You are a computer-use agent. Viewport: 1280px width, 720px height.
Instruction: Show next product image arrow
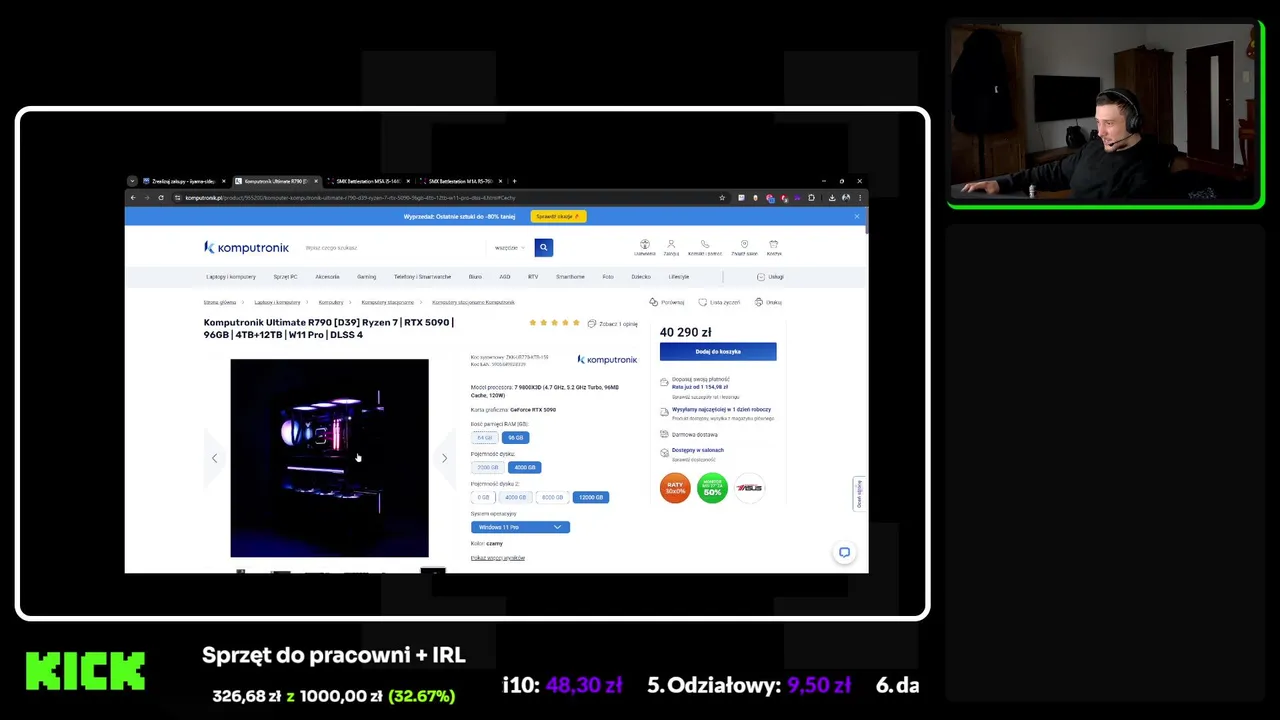[x=445, y=458]
